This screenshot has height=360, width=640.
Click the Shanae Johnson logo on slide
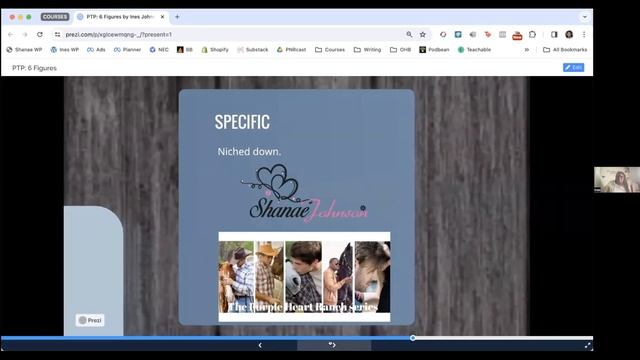coord(304,193)
